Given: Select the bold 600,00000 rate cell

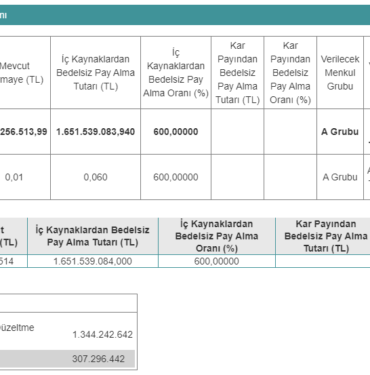Looking at the screenshot, I should pos(176,132).
